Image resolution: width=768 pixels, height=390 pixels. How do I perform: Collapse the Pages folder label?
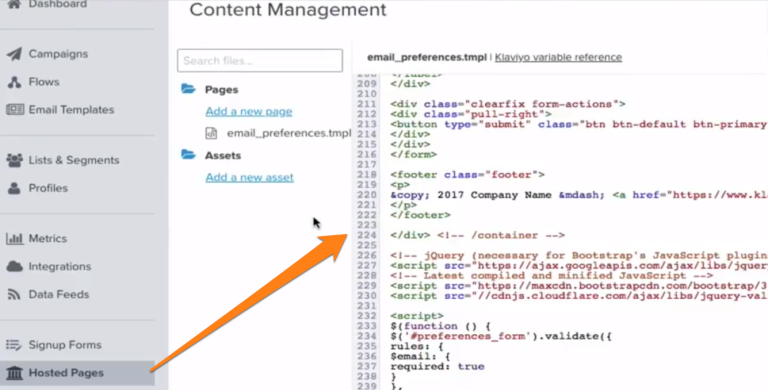tap(221, 90)
